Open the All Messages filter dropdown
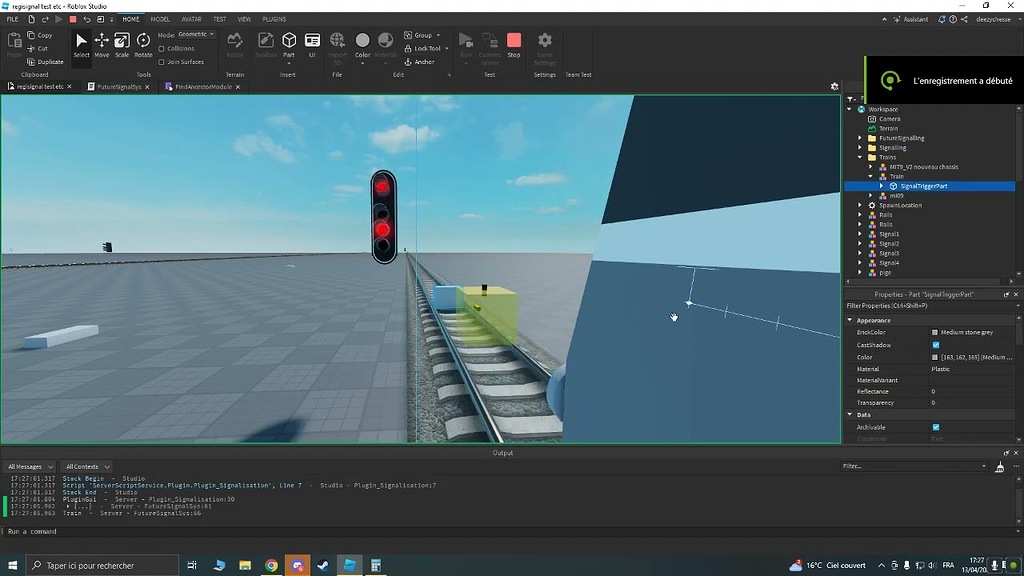The width and height of the screenshot is (1024, 576). click(30, 466)
